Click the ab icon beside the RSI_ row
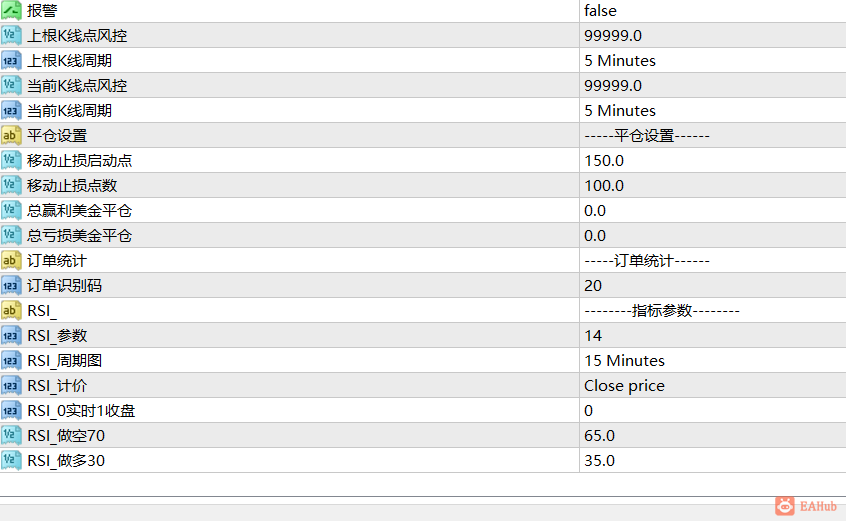 11,310
